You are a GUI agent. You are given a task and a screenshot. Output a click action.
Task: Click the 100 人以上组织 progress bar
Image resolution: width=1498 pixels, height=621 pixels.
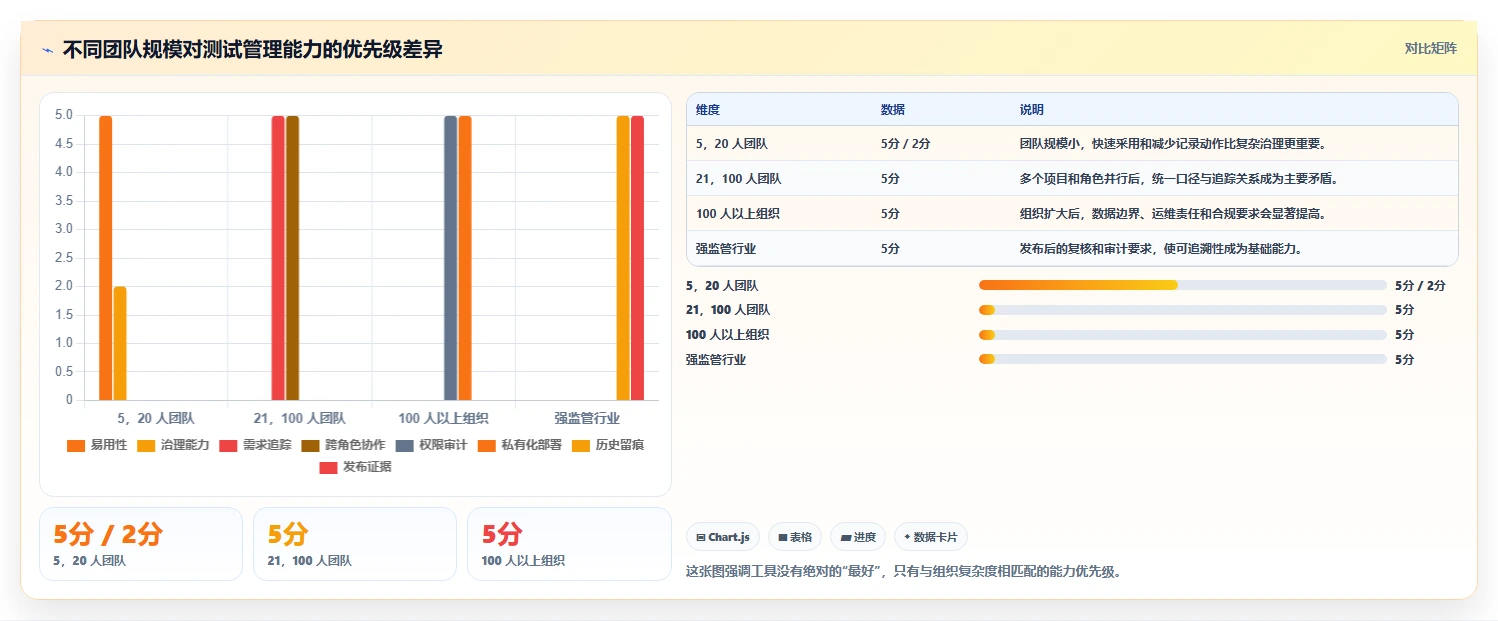[x=1183, y=335]
